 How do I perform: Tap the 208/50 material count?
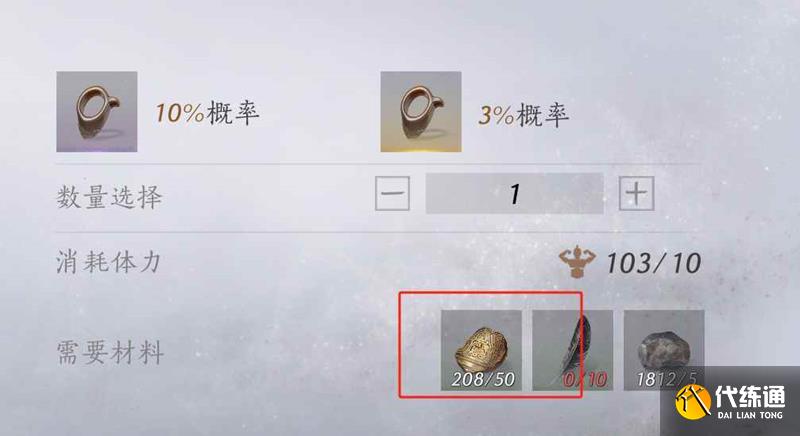pos(483,379)
